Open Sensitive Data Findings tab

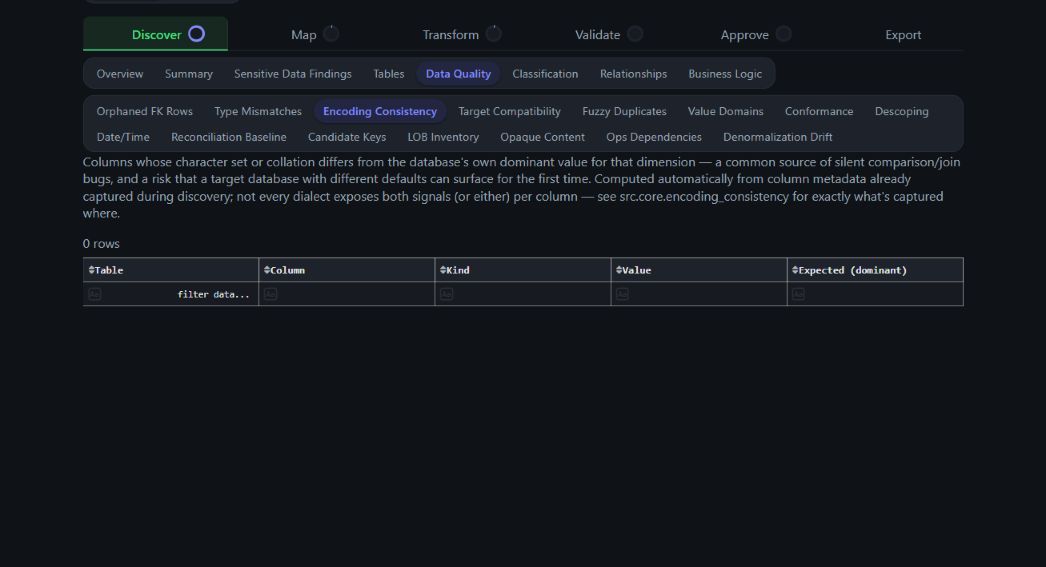293,73
